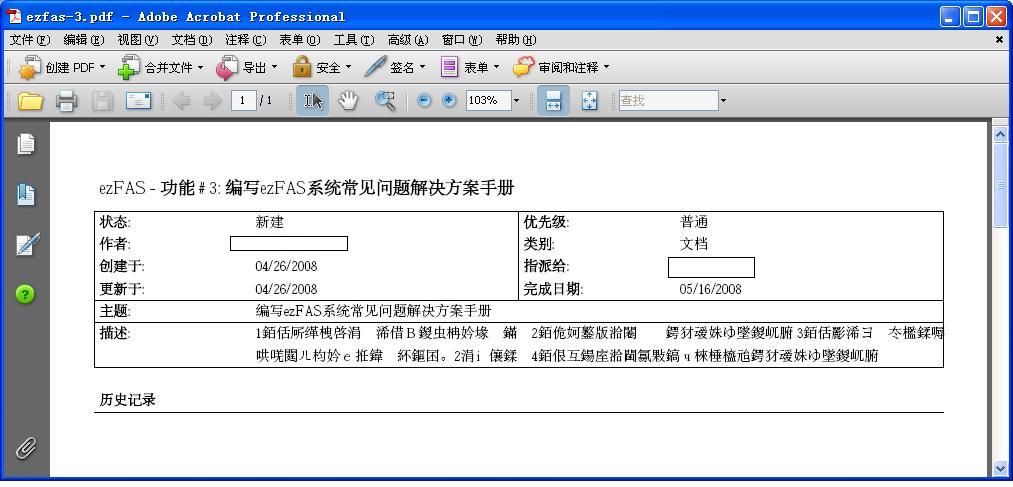Open the 表单(O) menu

(x=300, y=40)
